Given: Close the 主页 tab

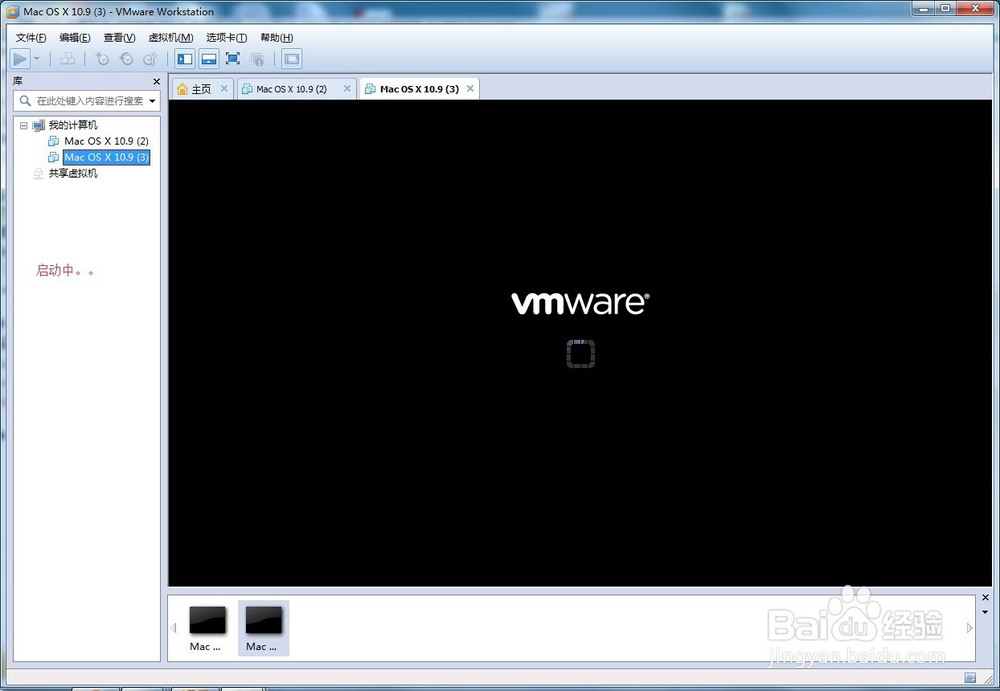Looking at the screenshot, I should coord(224,89).
